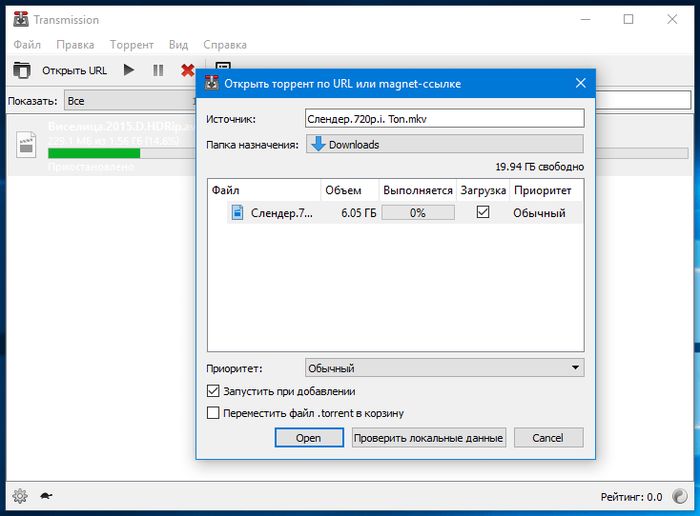Click the Open button in dialog
Screen dimensions: 700x516
(x=308, y=438)
